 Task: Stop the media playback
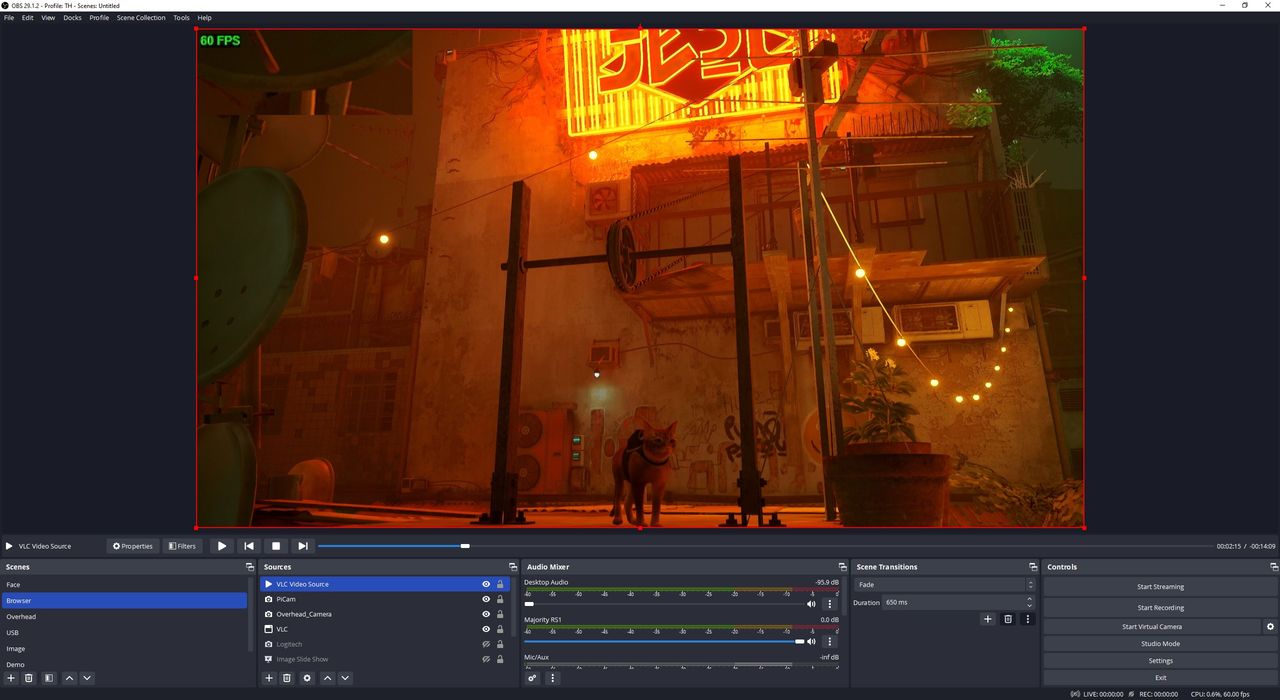(276, 546)
